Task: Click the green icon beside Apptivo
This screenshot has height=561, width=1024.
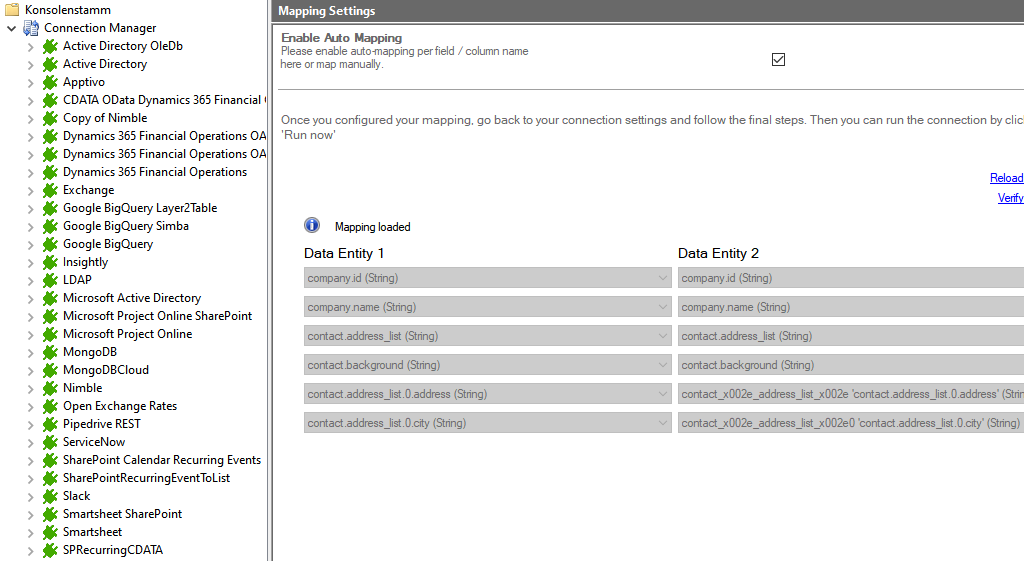Action: pyautogui.click(x=50, y=82)
